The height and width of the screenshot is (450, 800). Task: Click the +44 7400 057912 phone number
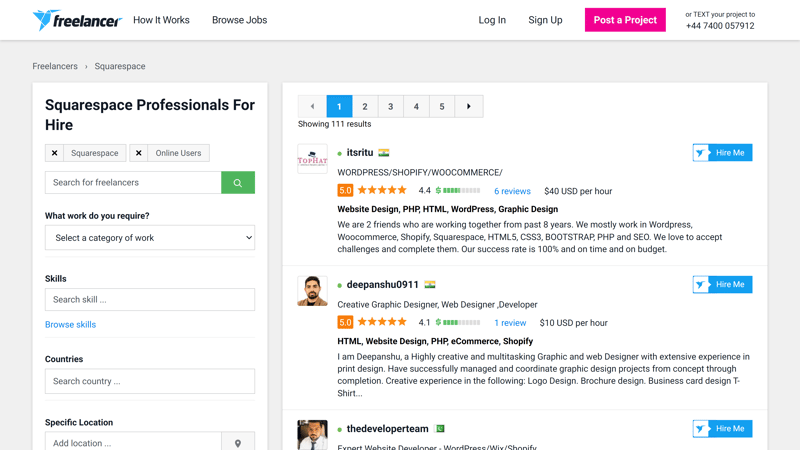tap(720, 26)
